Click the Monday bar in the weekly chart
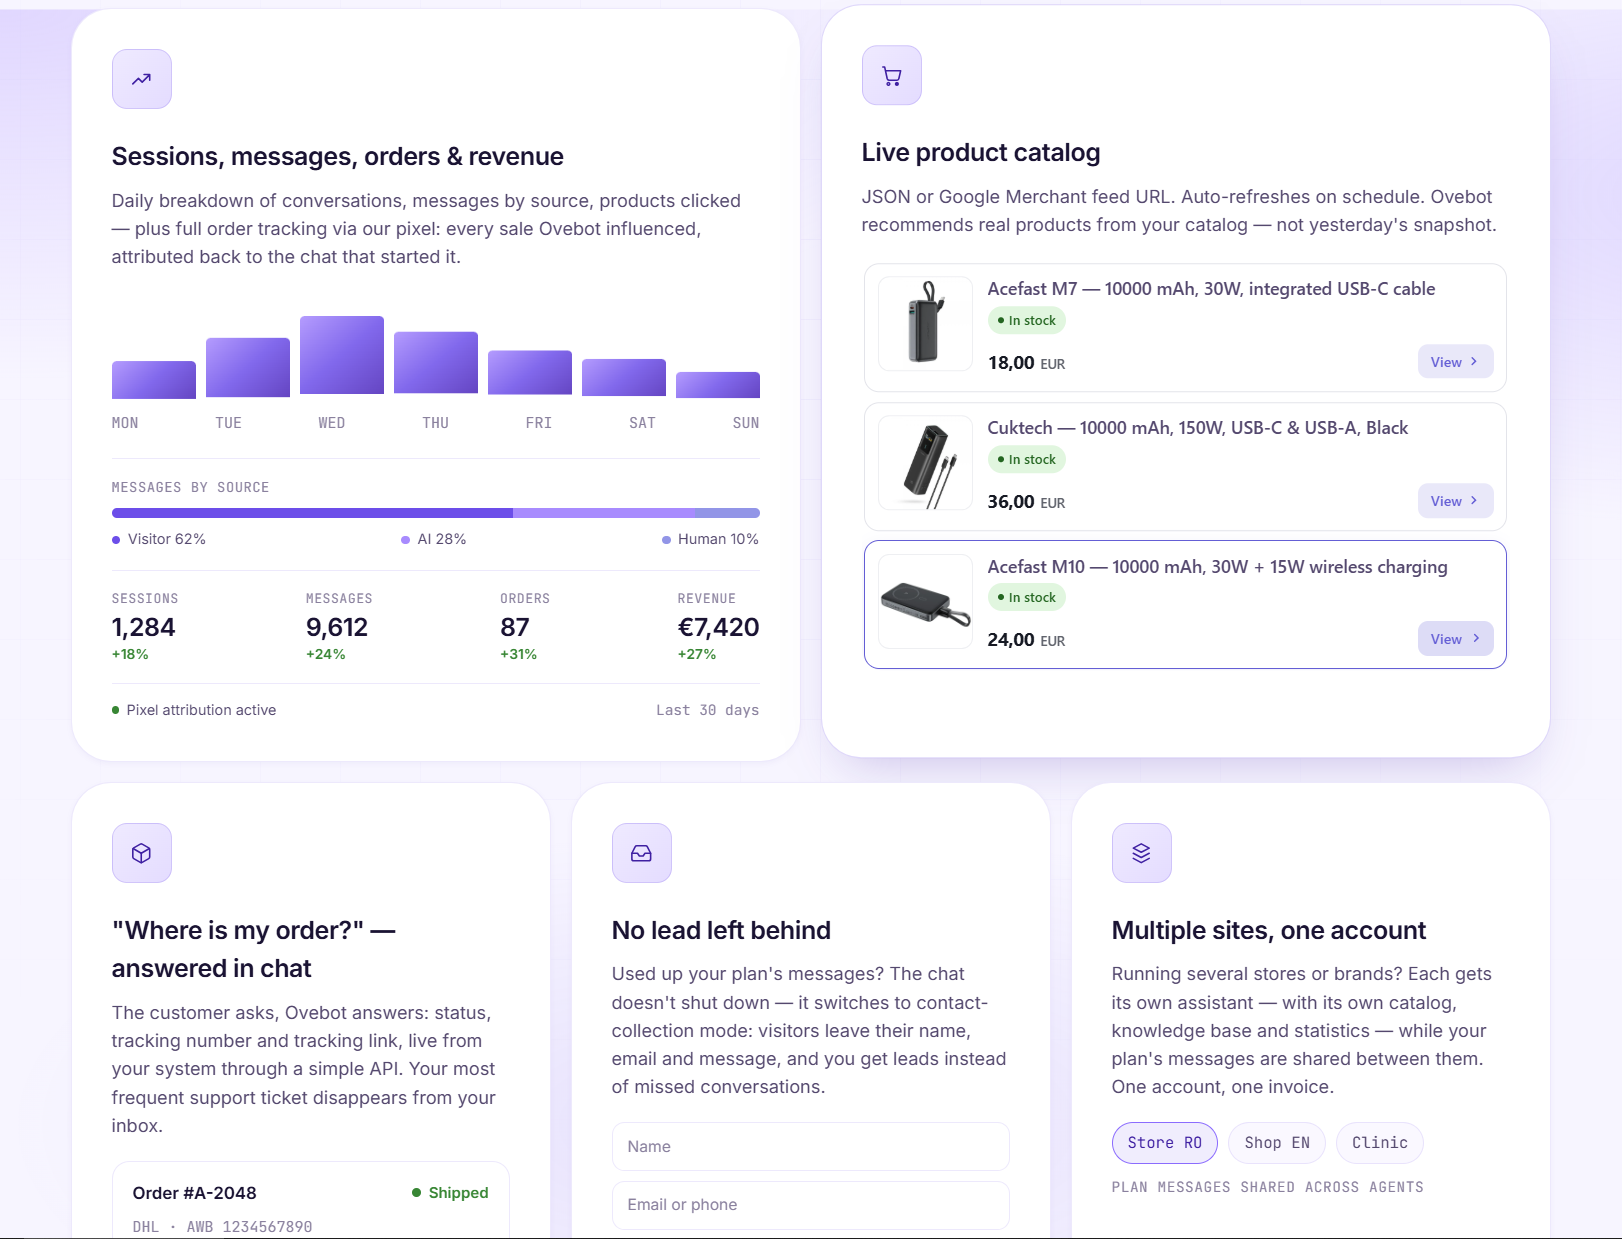Image resolution: width=1622 pixels, height=1239 pixels. pos(154,380)
